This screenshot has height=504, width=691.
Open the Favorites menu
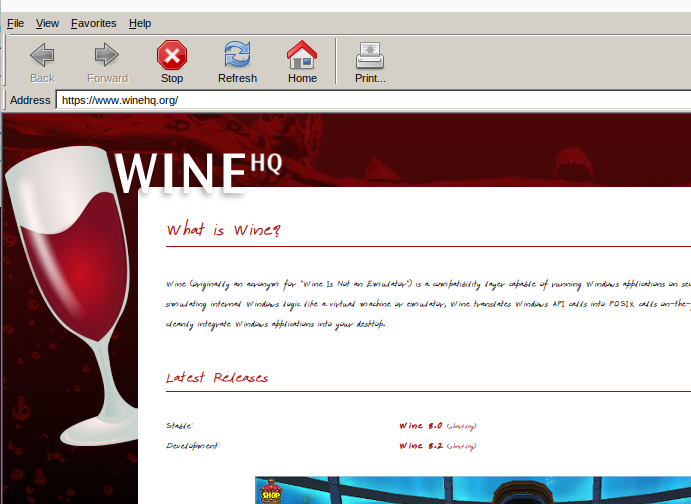pos(93,23)
